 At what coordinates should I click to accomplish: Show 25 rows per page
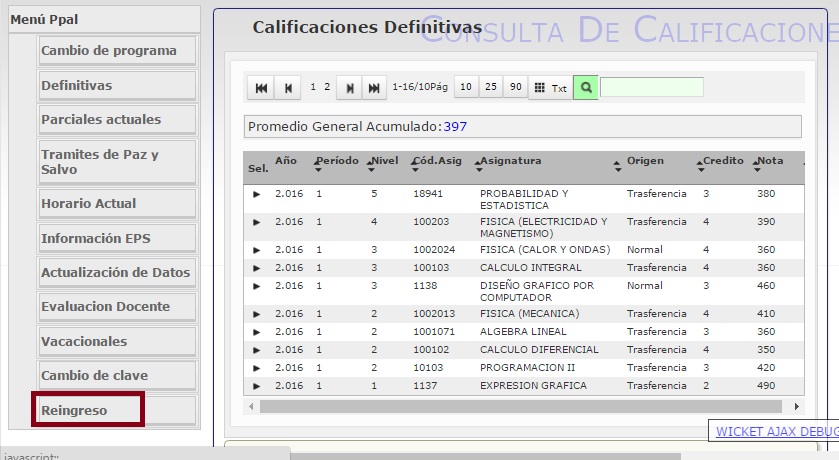point(491,88)
